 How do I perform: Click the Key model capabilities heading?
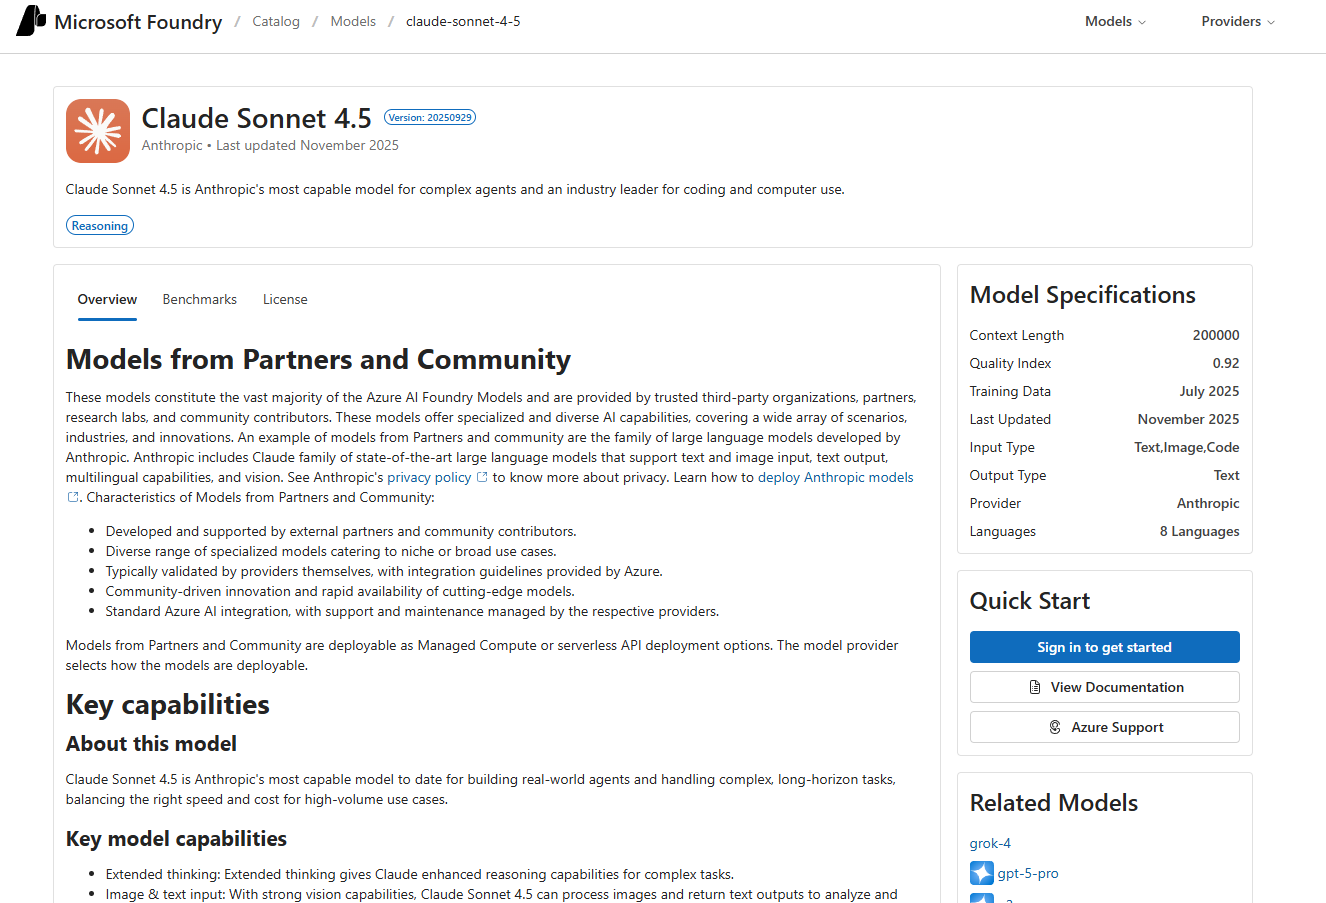176,839
